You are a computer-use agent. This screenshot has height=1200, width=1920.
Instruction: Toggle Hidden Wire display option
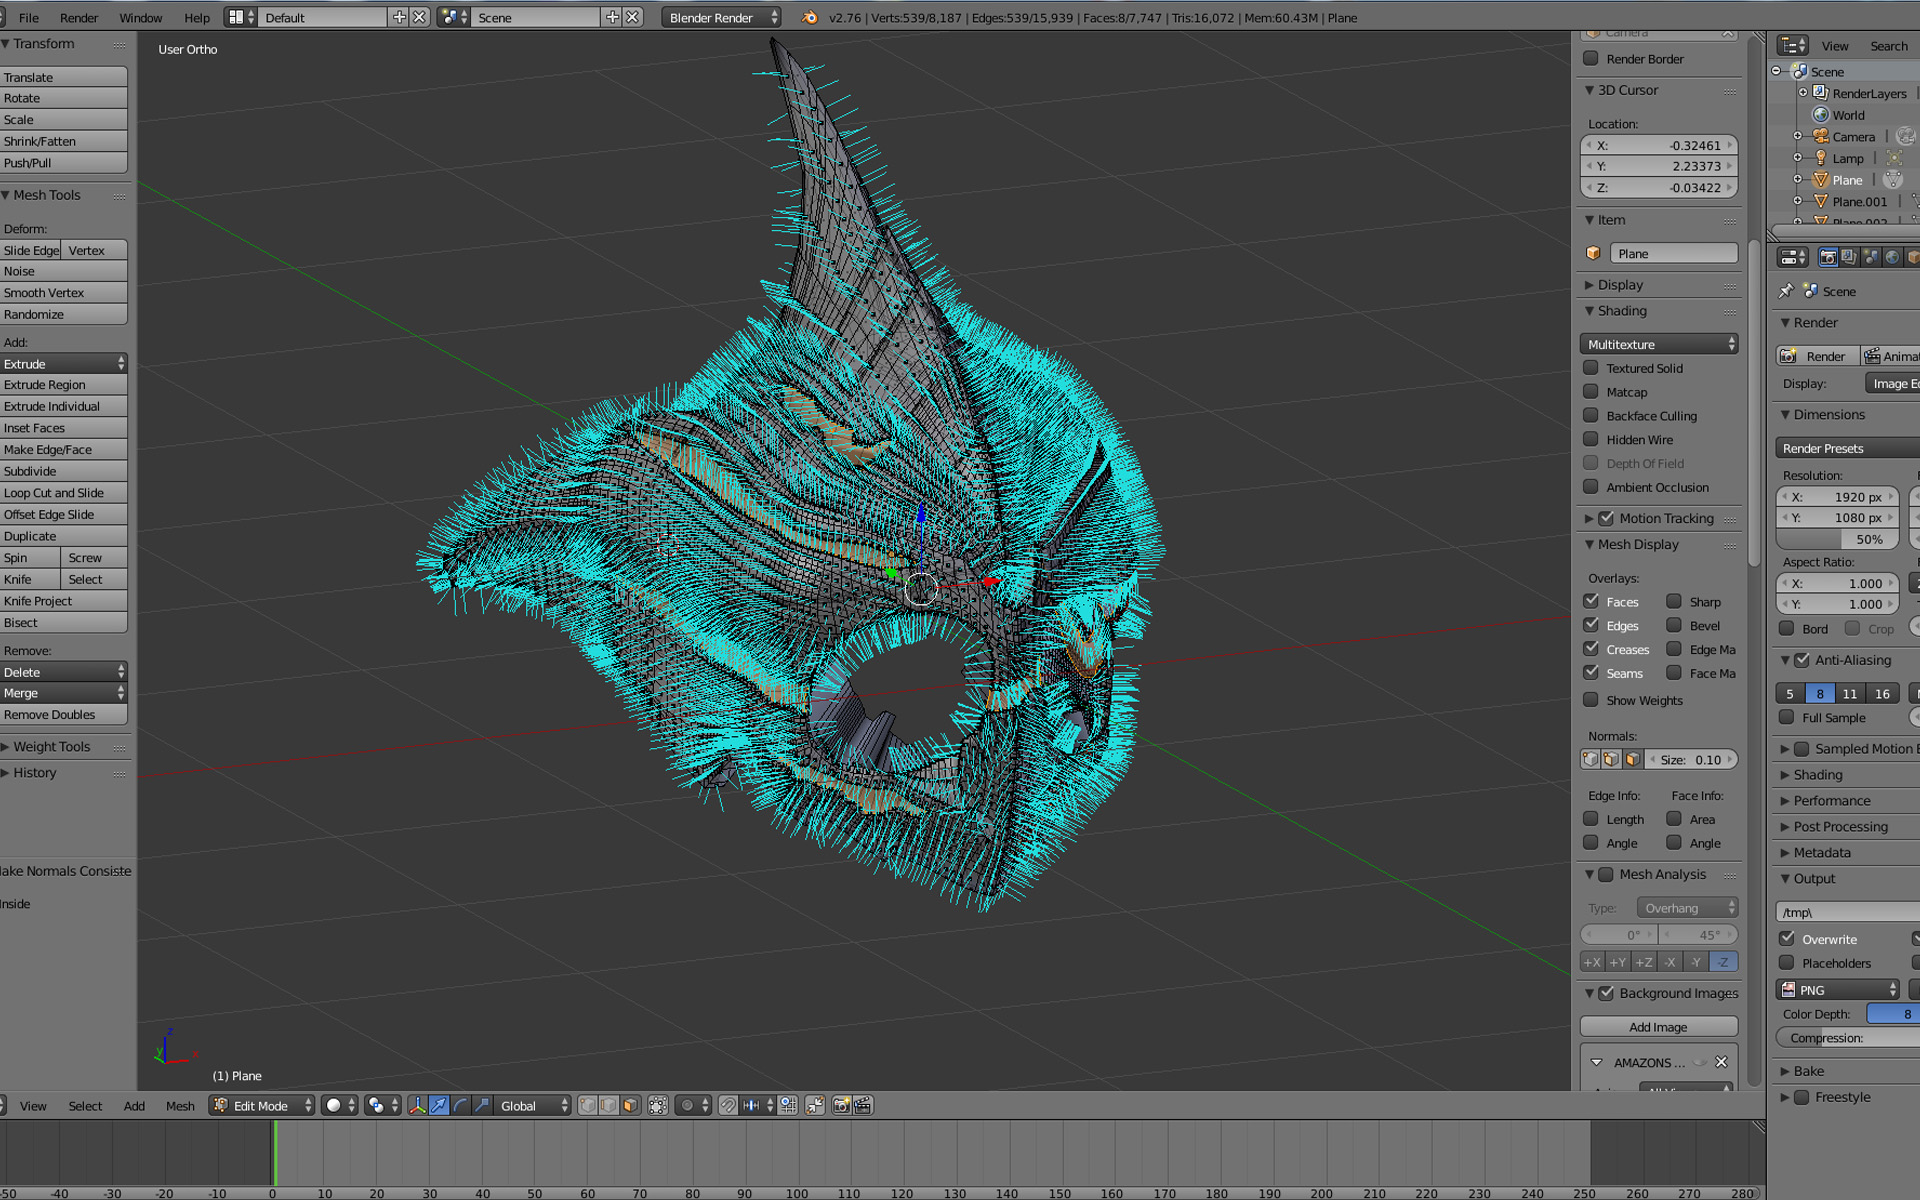point(1592,438)
